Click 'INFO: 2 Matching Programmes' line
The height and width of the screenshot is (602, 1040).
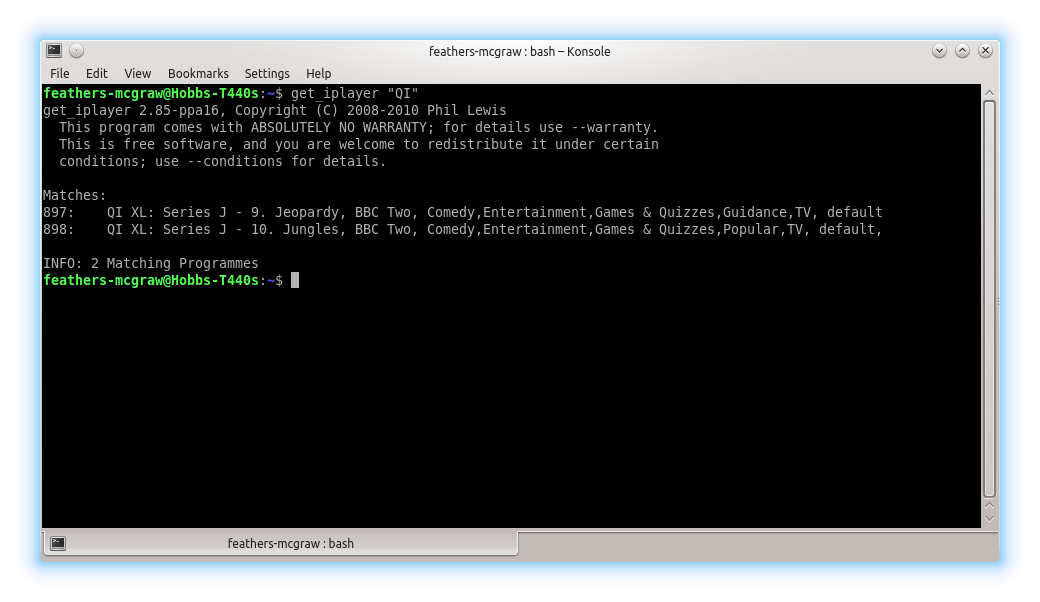pos(151,263)
